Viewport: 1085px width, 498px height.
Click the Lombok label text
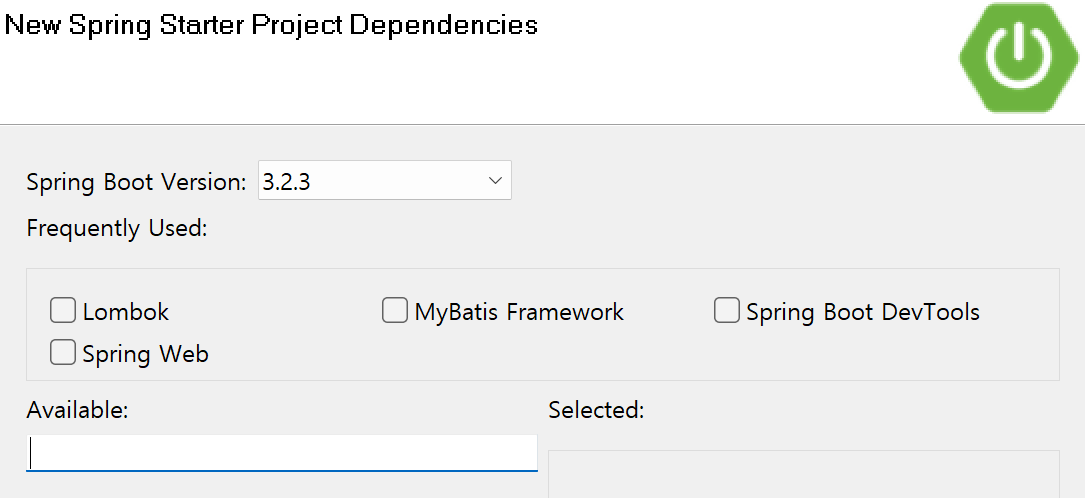pyautogui.click(x=126, y=312)
